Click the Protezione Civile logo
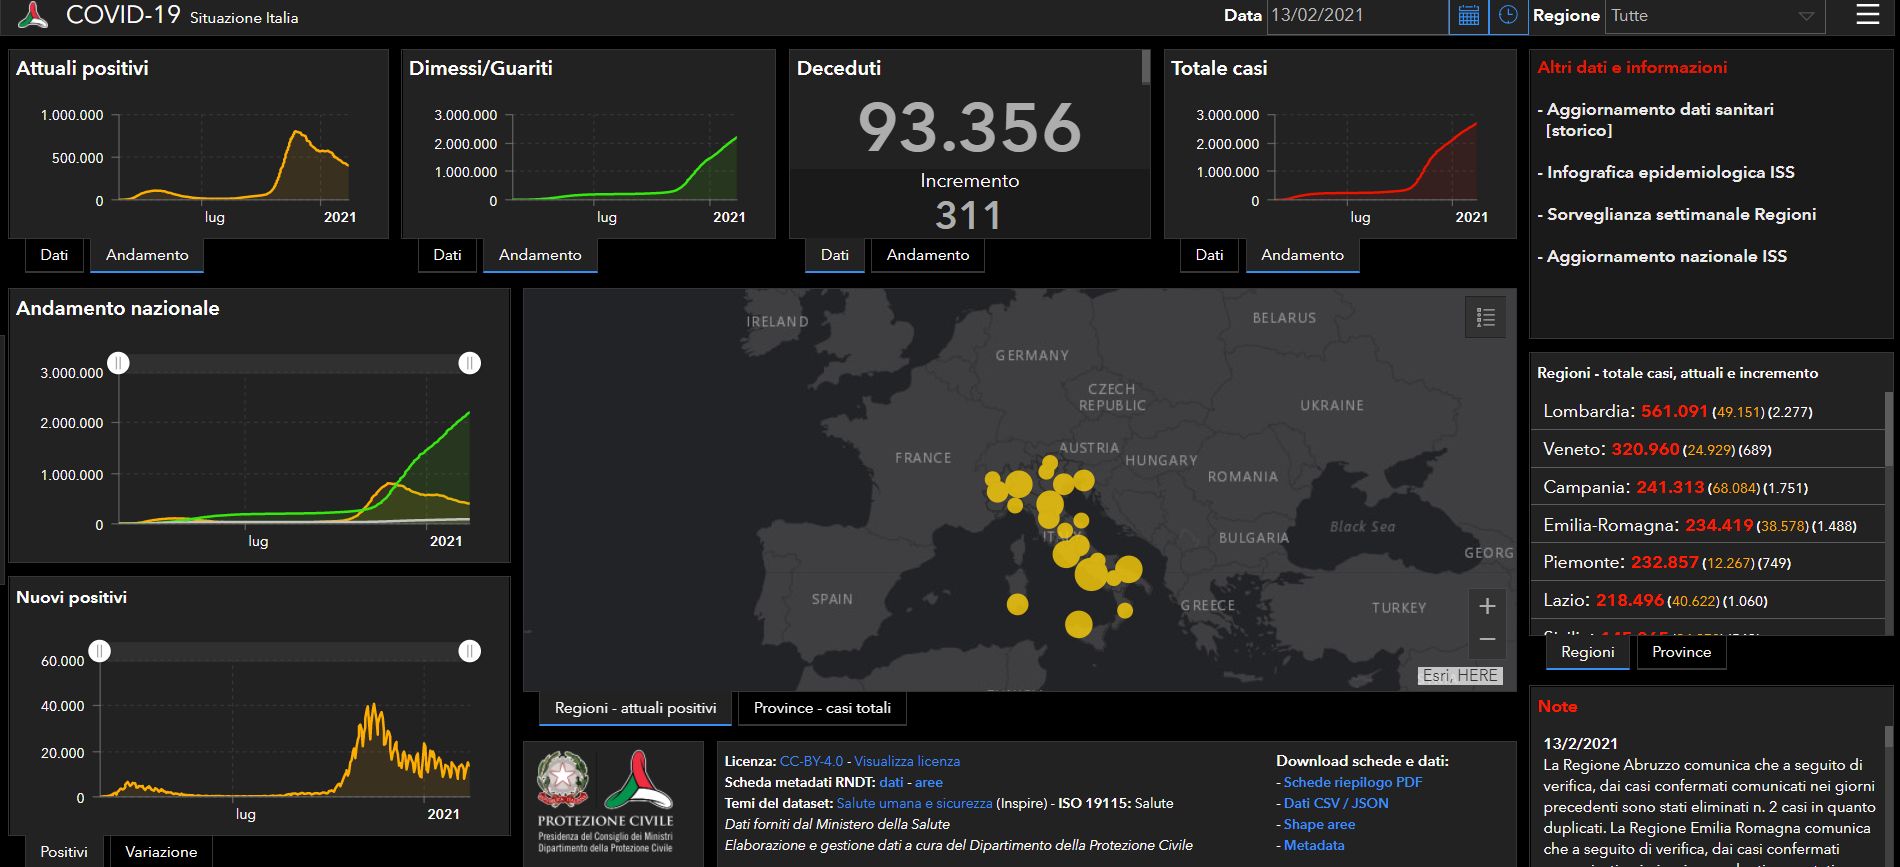Screen dimensions: 1900x867 pos(638,781)
